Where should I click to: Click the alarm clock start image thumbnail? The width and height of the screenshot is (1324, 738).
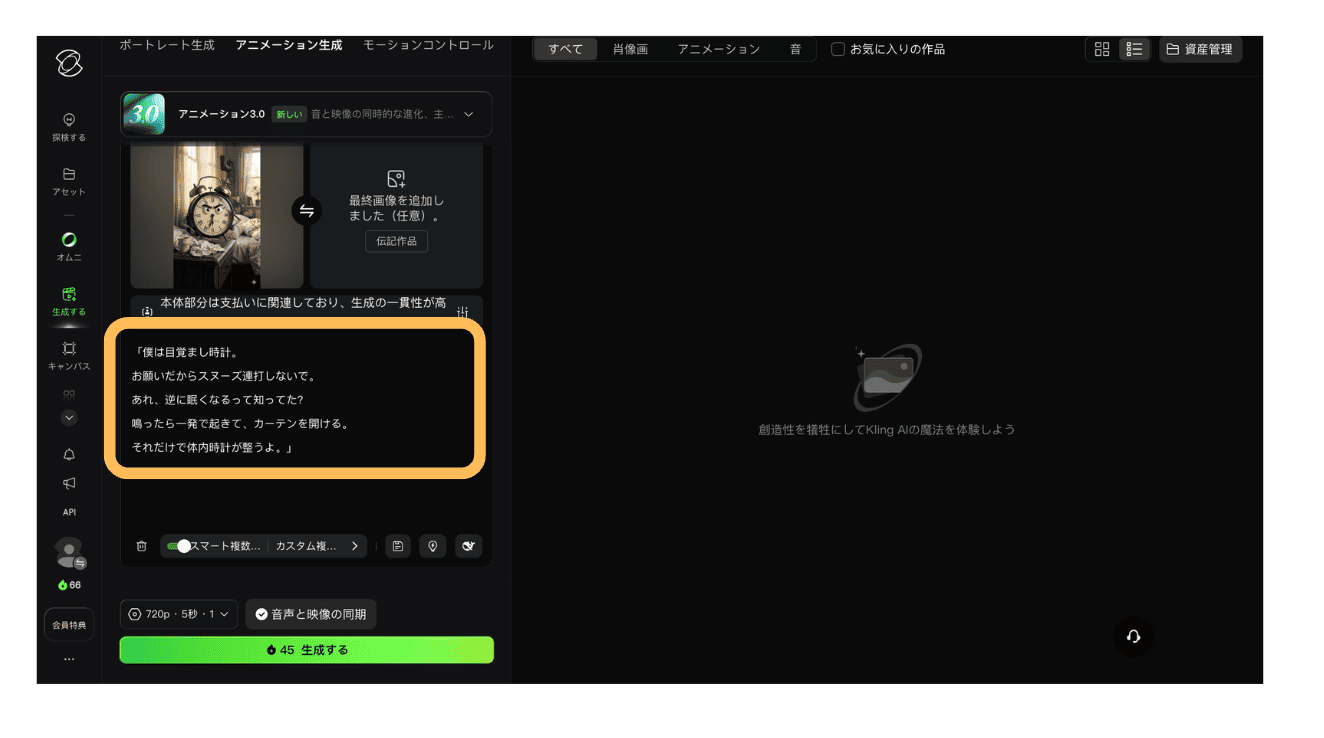coord(217,216)
